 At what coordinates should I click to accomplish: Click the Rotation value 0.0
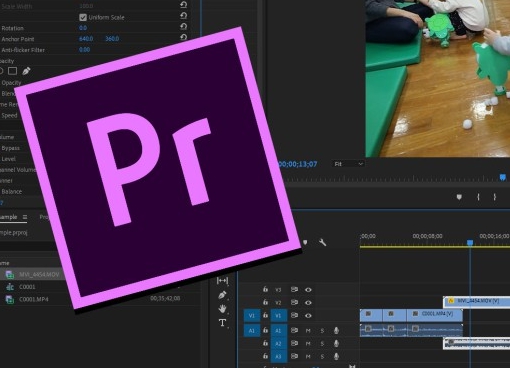coord(83,28)
